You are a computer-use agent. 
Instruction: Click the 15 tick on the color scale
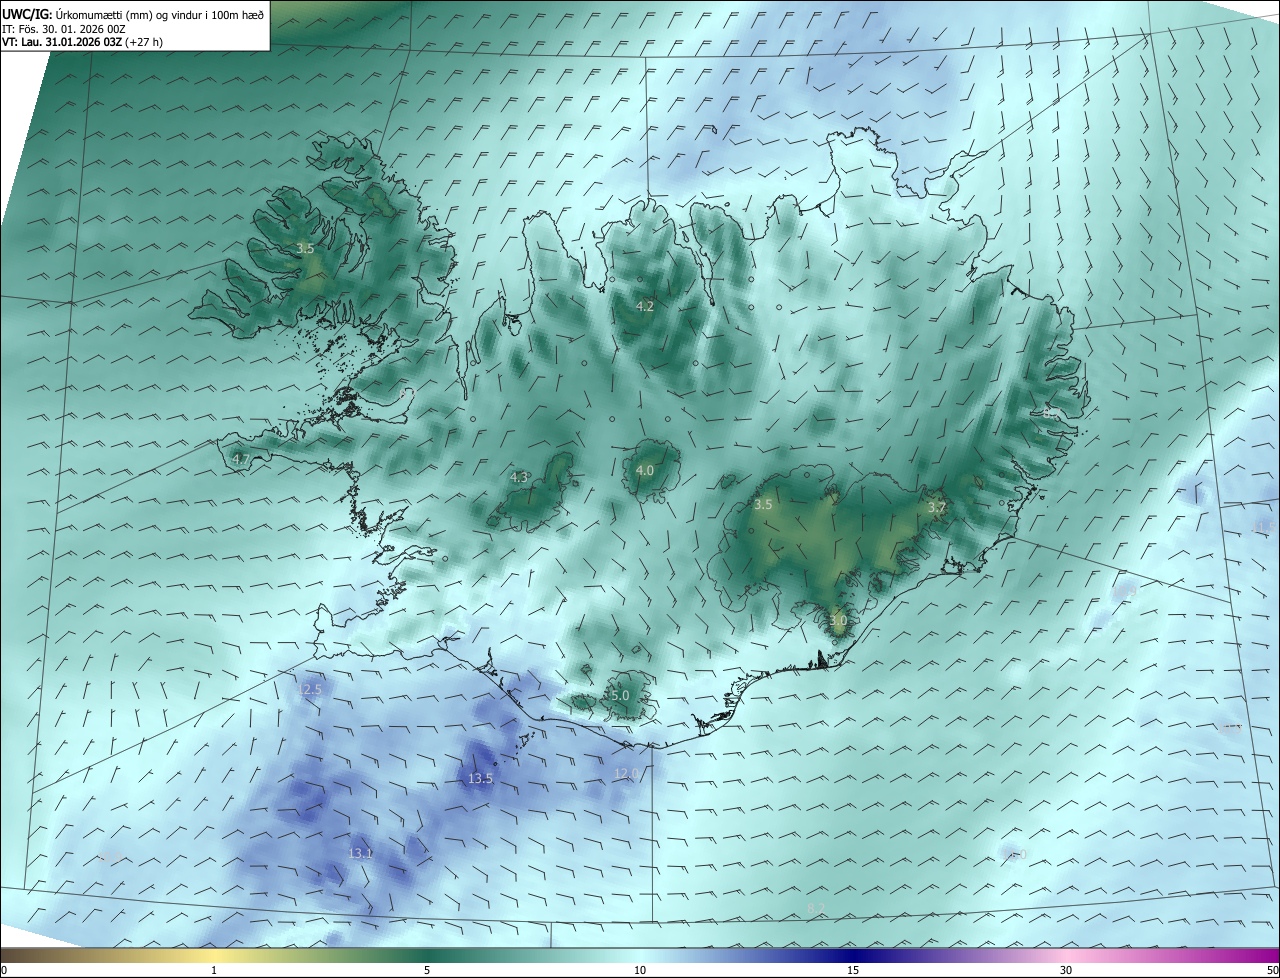tap(853, 970)
